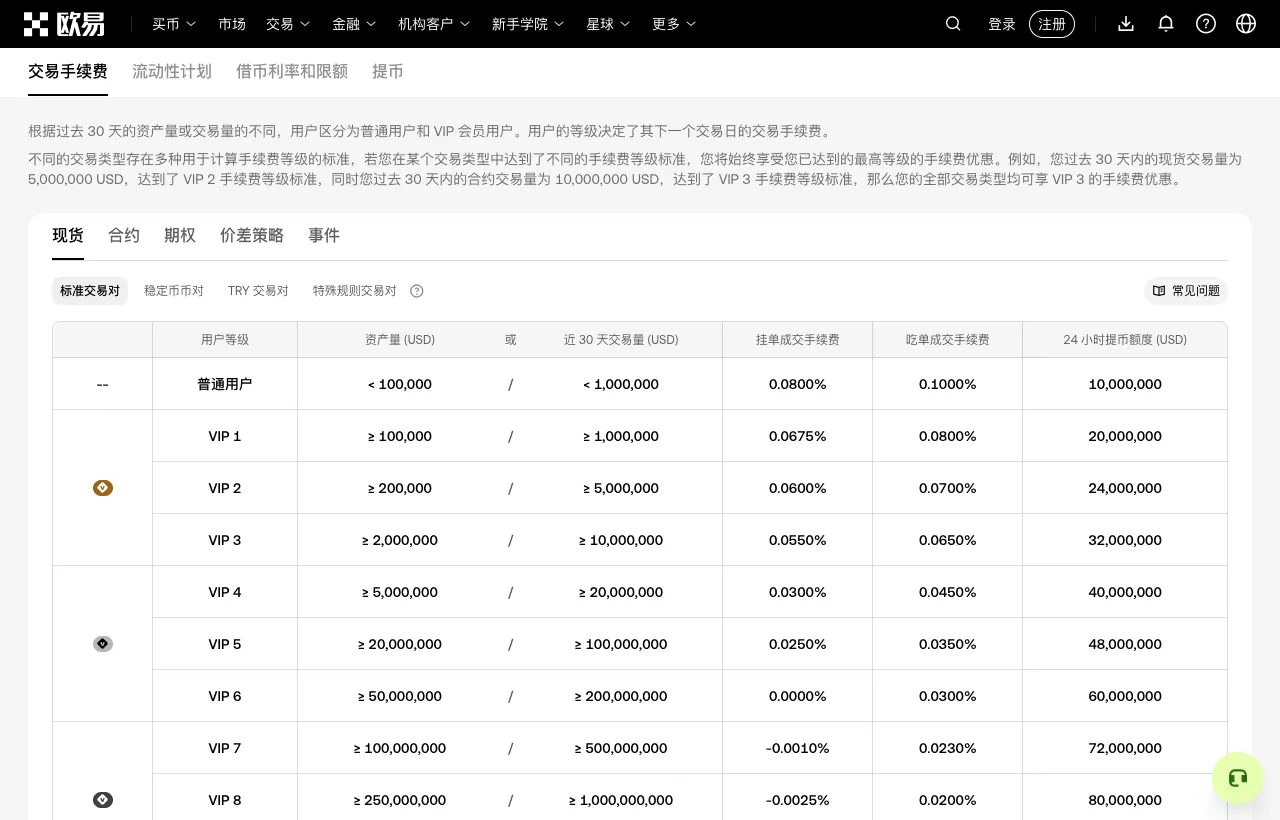Switch to the 期权 tab
The image size is (1280, 820).
coord(180,235)
